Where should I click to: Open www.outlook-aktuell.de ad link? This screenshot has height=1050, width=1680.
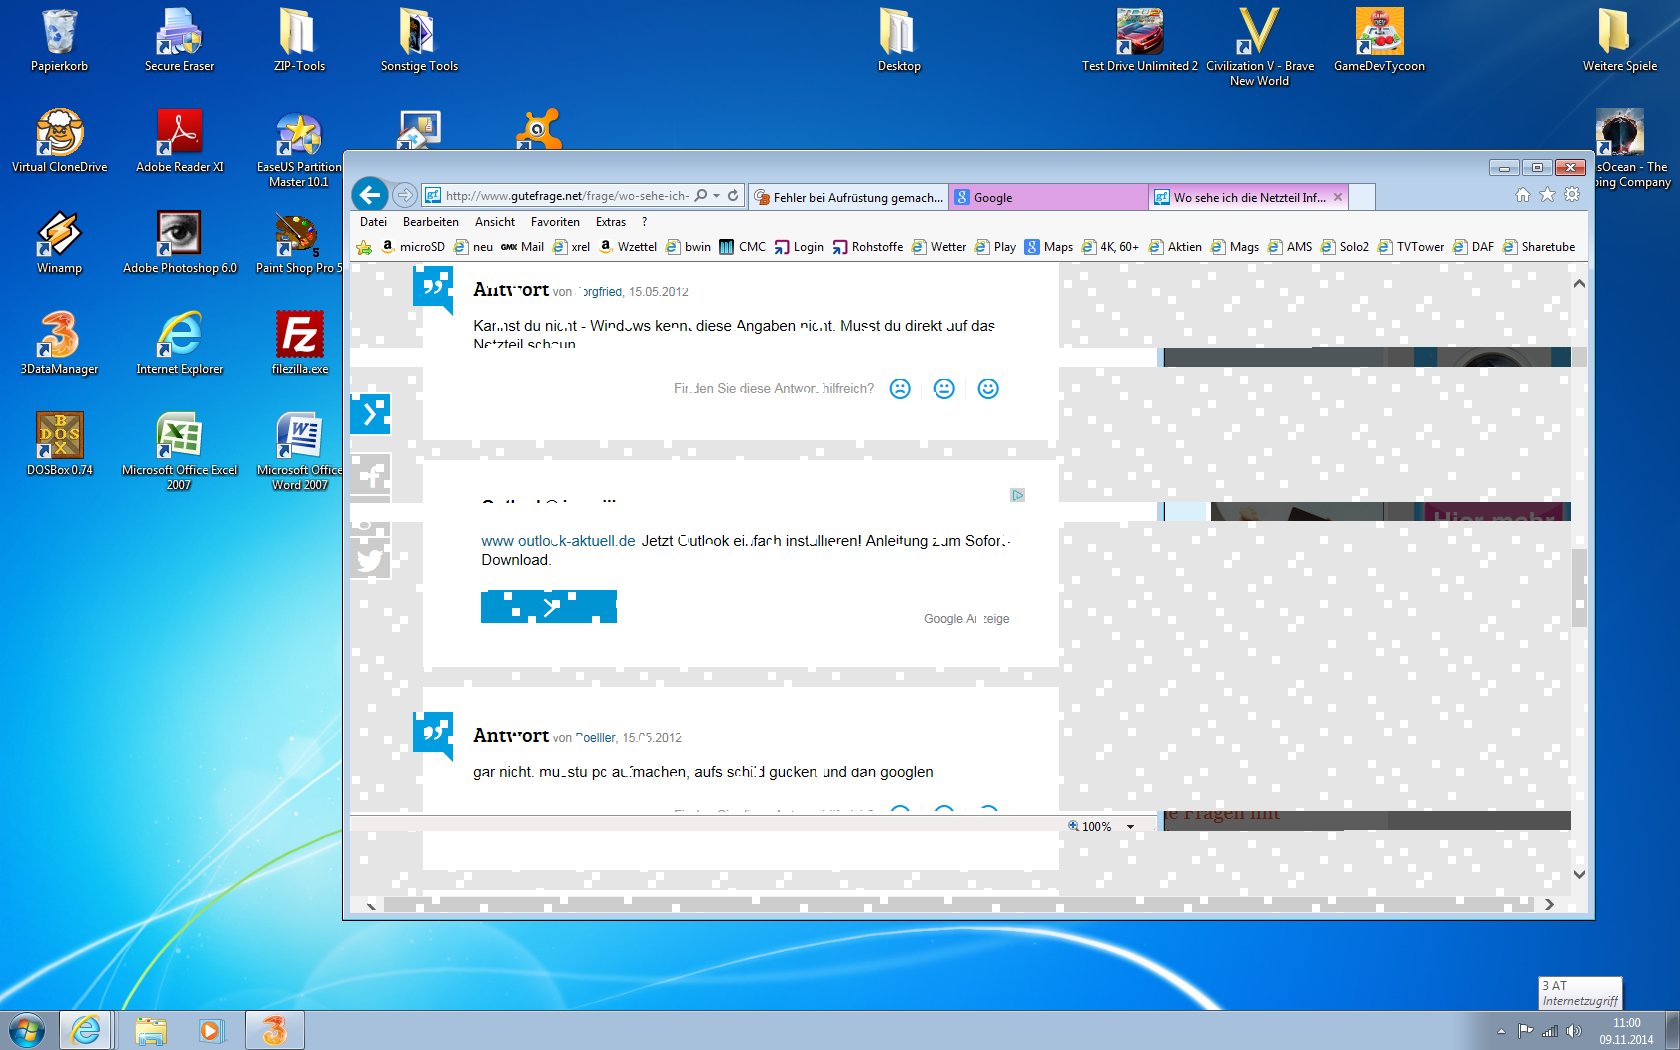point(558,541)
